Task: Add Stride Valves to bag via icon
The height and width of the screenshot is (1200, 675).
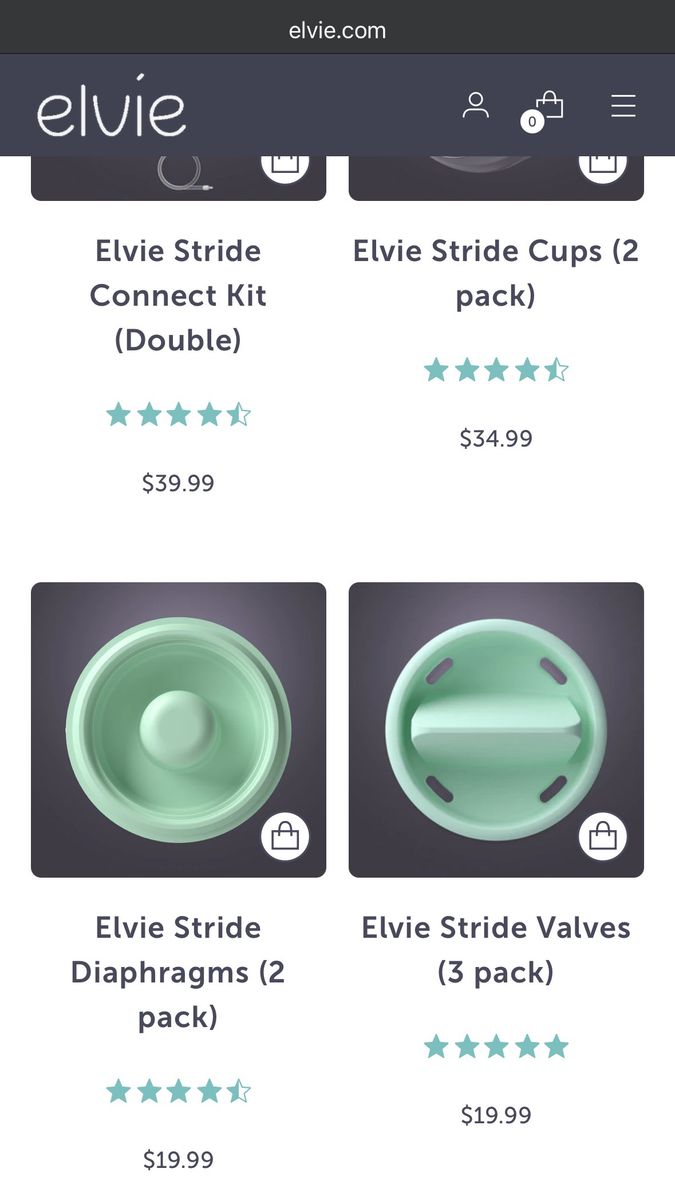Action: (603, 836)
